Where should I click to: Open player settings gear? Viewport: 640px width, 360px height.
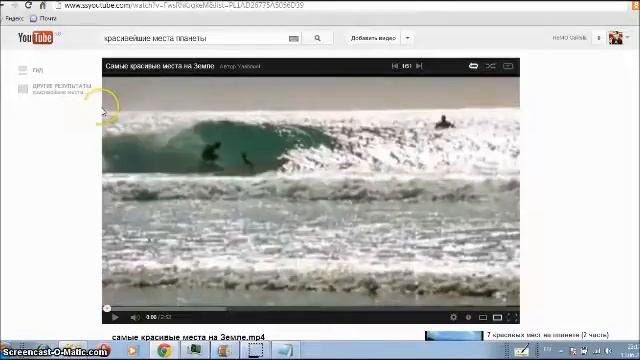pyautogui.click(x=453, y=317)
